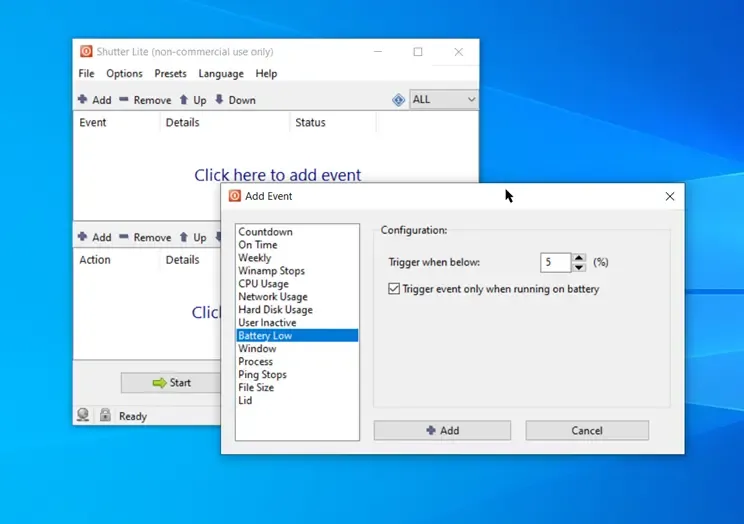Select Lid in the event list

(x=297, y=400)
